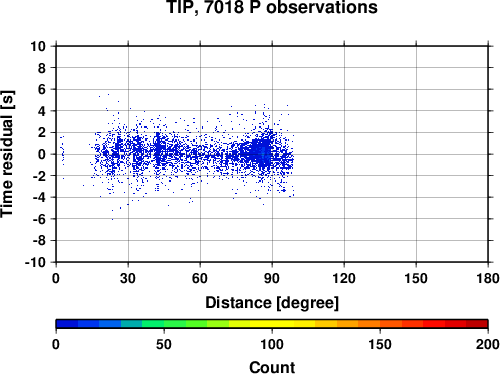
Task: Click the dense data cluster near 85 degrees
Action: [x=262, y=153]
